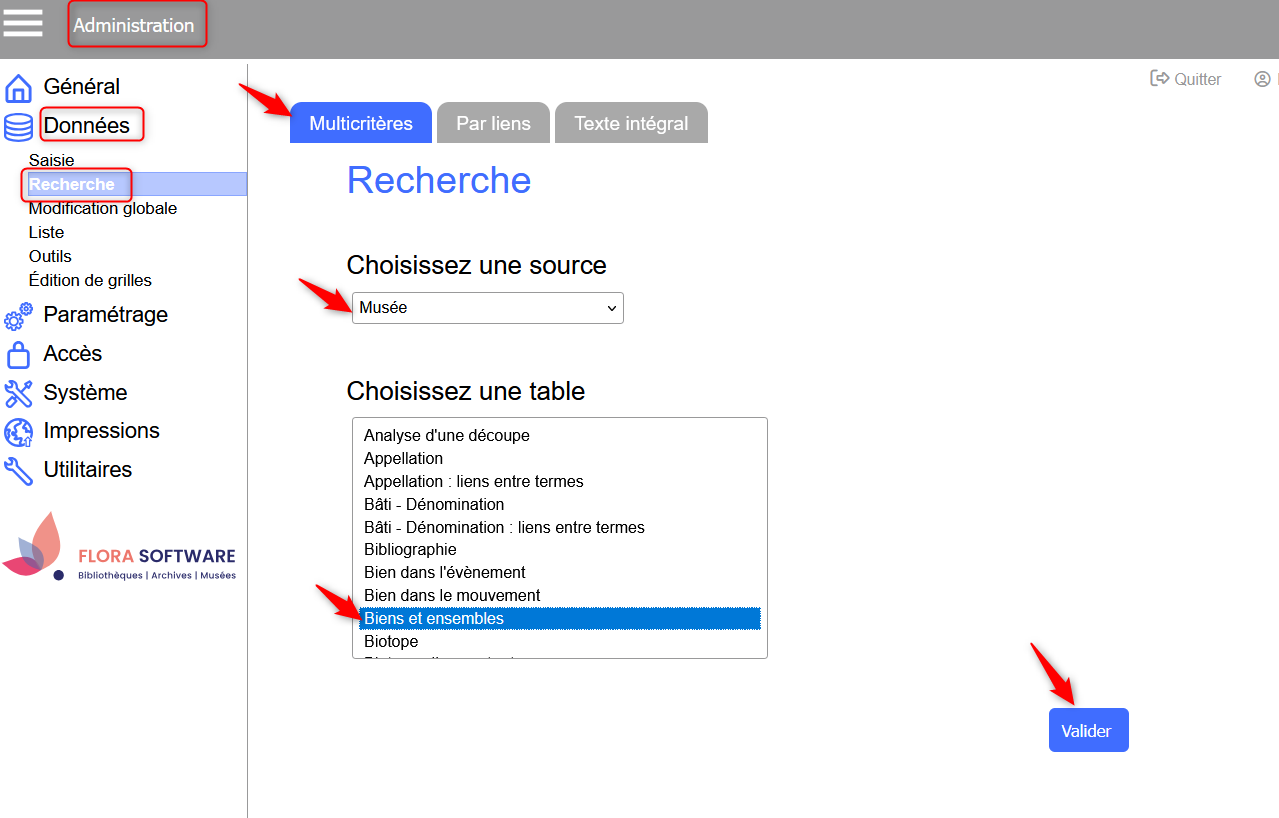1279x818 pixels.
Task: Switch to the Texte intégral tab
Action: (631, 124)
